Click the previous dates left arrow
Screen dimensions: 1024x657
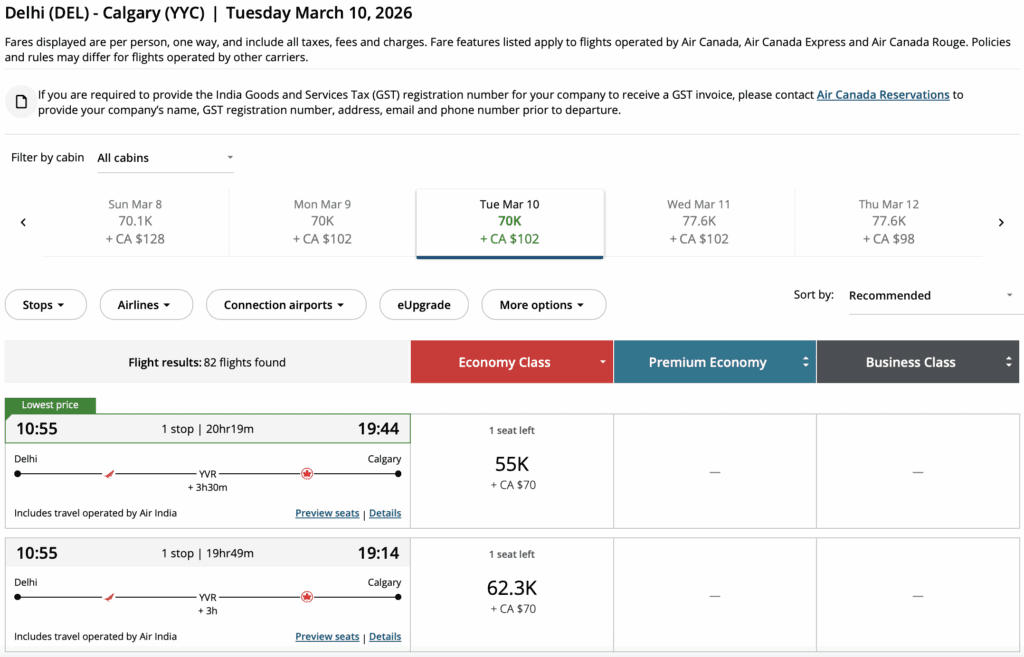[23, 222]
